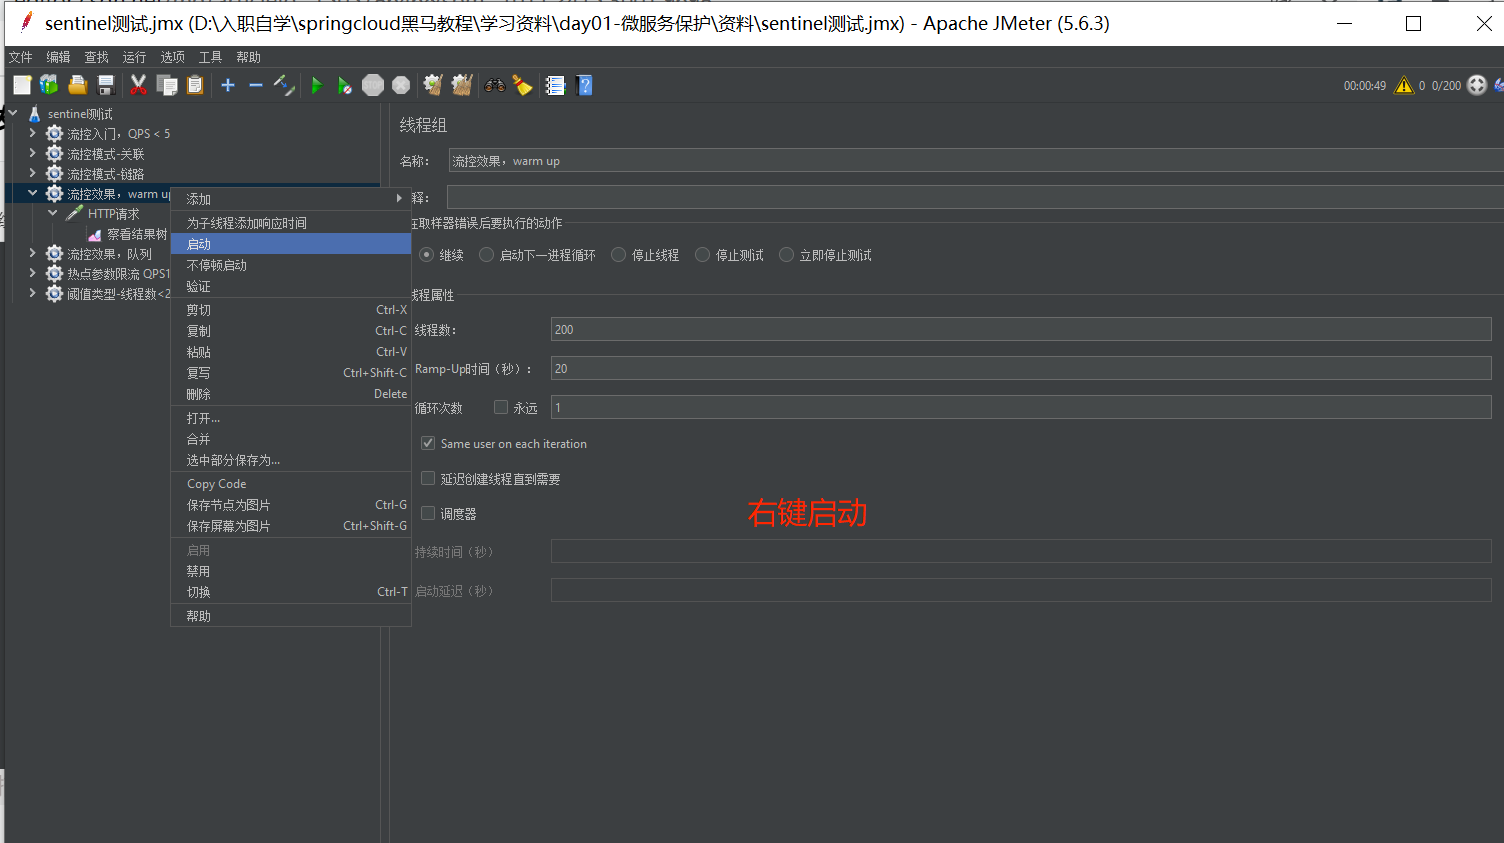Click the Shutdown threads toolbar icon
Image resolution: width=1504 pixels, height=843 pixels.
point(401,86)
